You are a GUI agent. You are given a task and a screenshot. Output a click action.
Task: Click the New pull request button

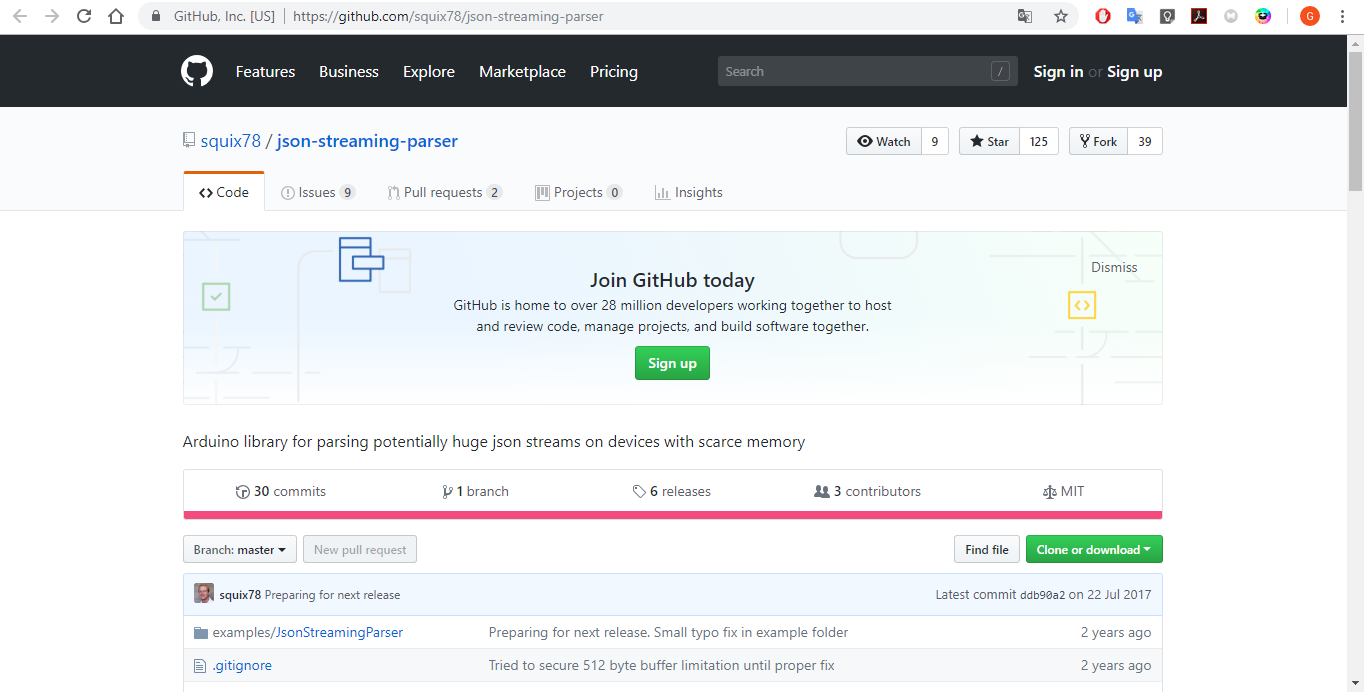360,550
